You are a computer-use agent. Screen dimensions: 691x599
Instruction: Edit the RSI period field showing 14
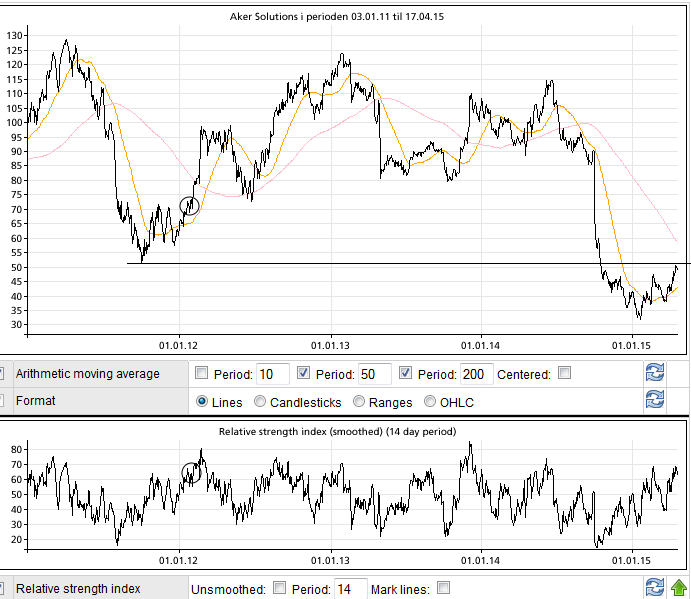click(349, 589)
